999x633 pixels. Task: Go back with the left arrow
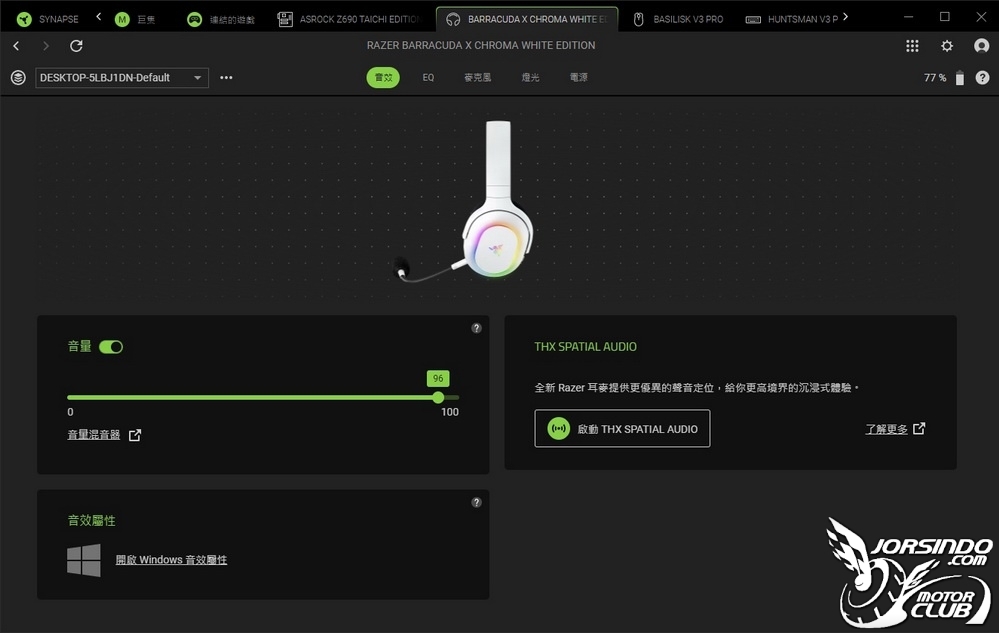pos(17,46)
